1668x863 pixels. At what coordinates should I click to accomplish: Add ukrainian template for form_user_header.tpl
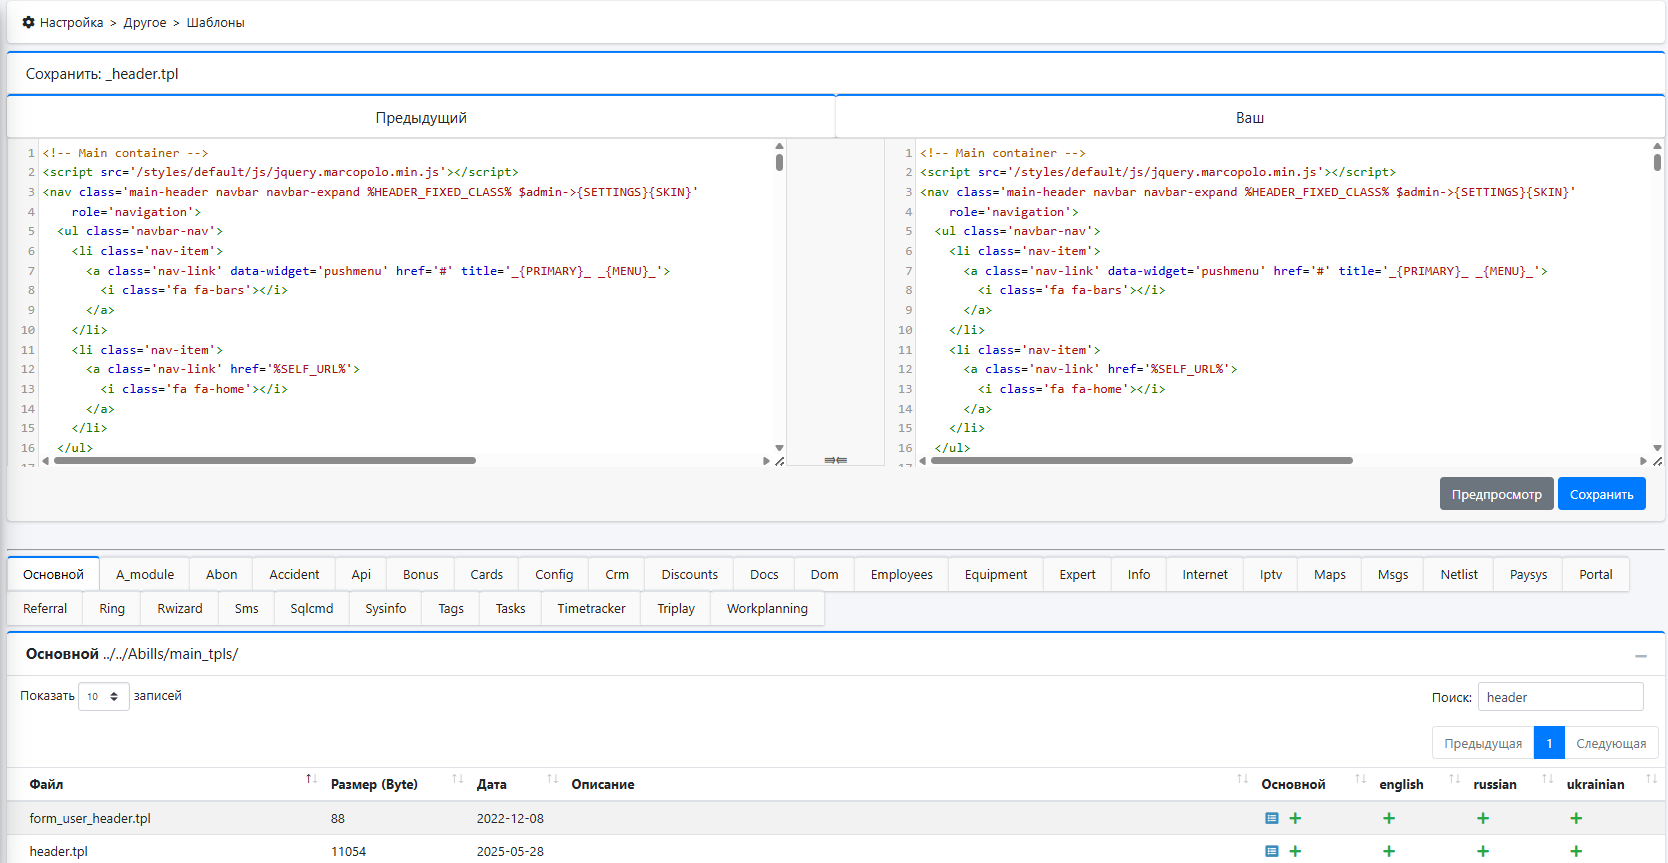pos(1576,818)
